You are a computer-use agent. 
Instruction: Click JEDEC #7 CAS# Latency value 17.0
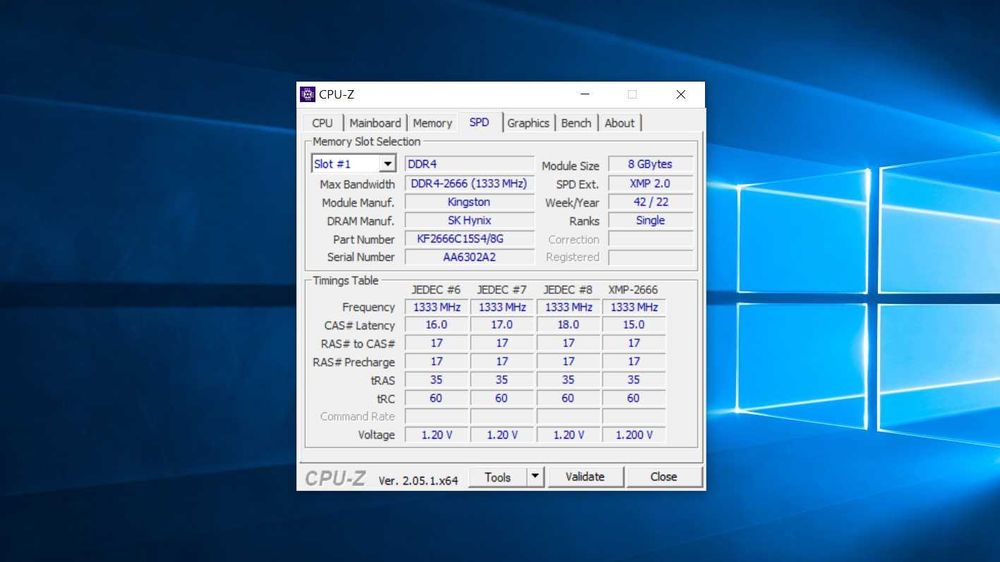click(x=502, y=325)
